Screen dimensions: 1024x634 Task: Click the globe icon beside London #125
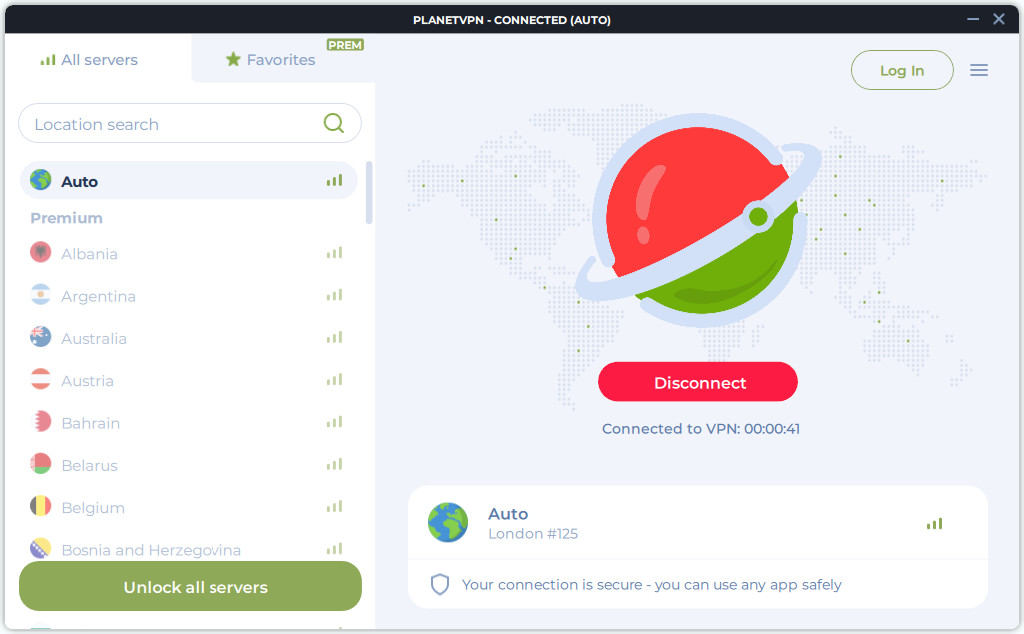448,523
